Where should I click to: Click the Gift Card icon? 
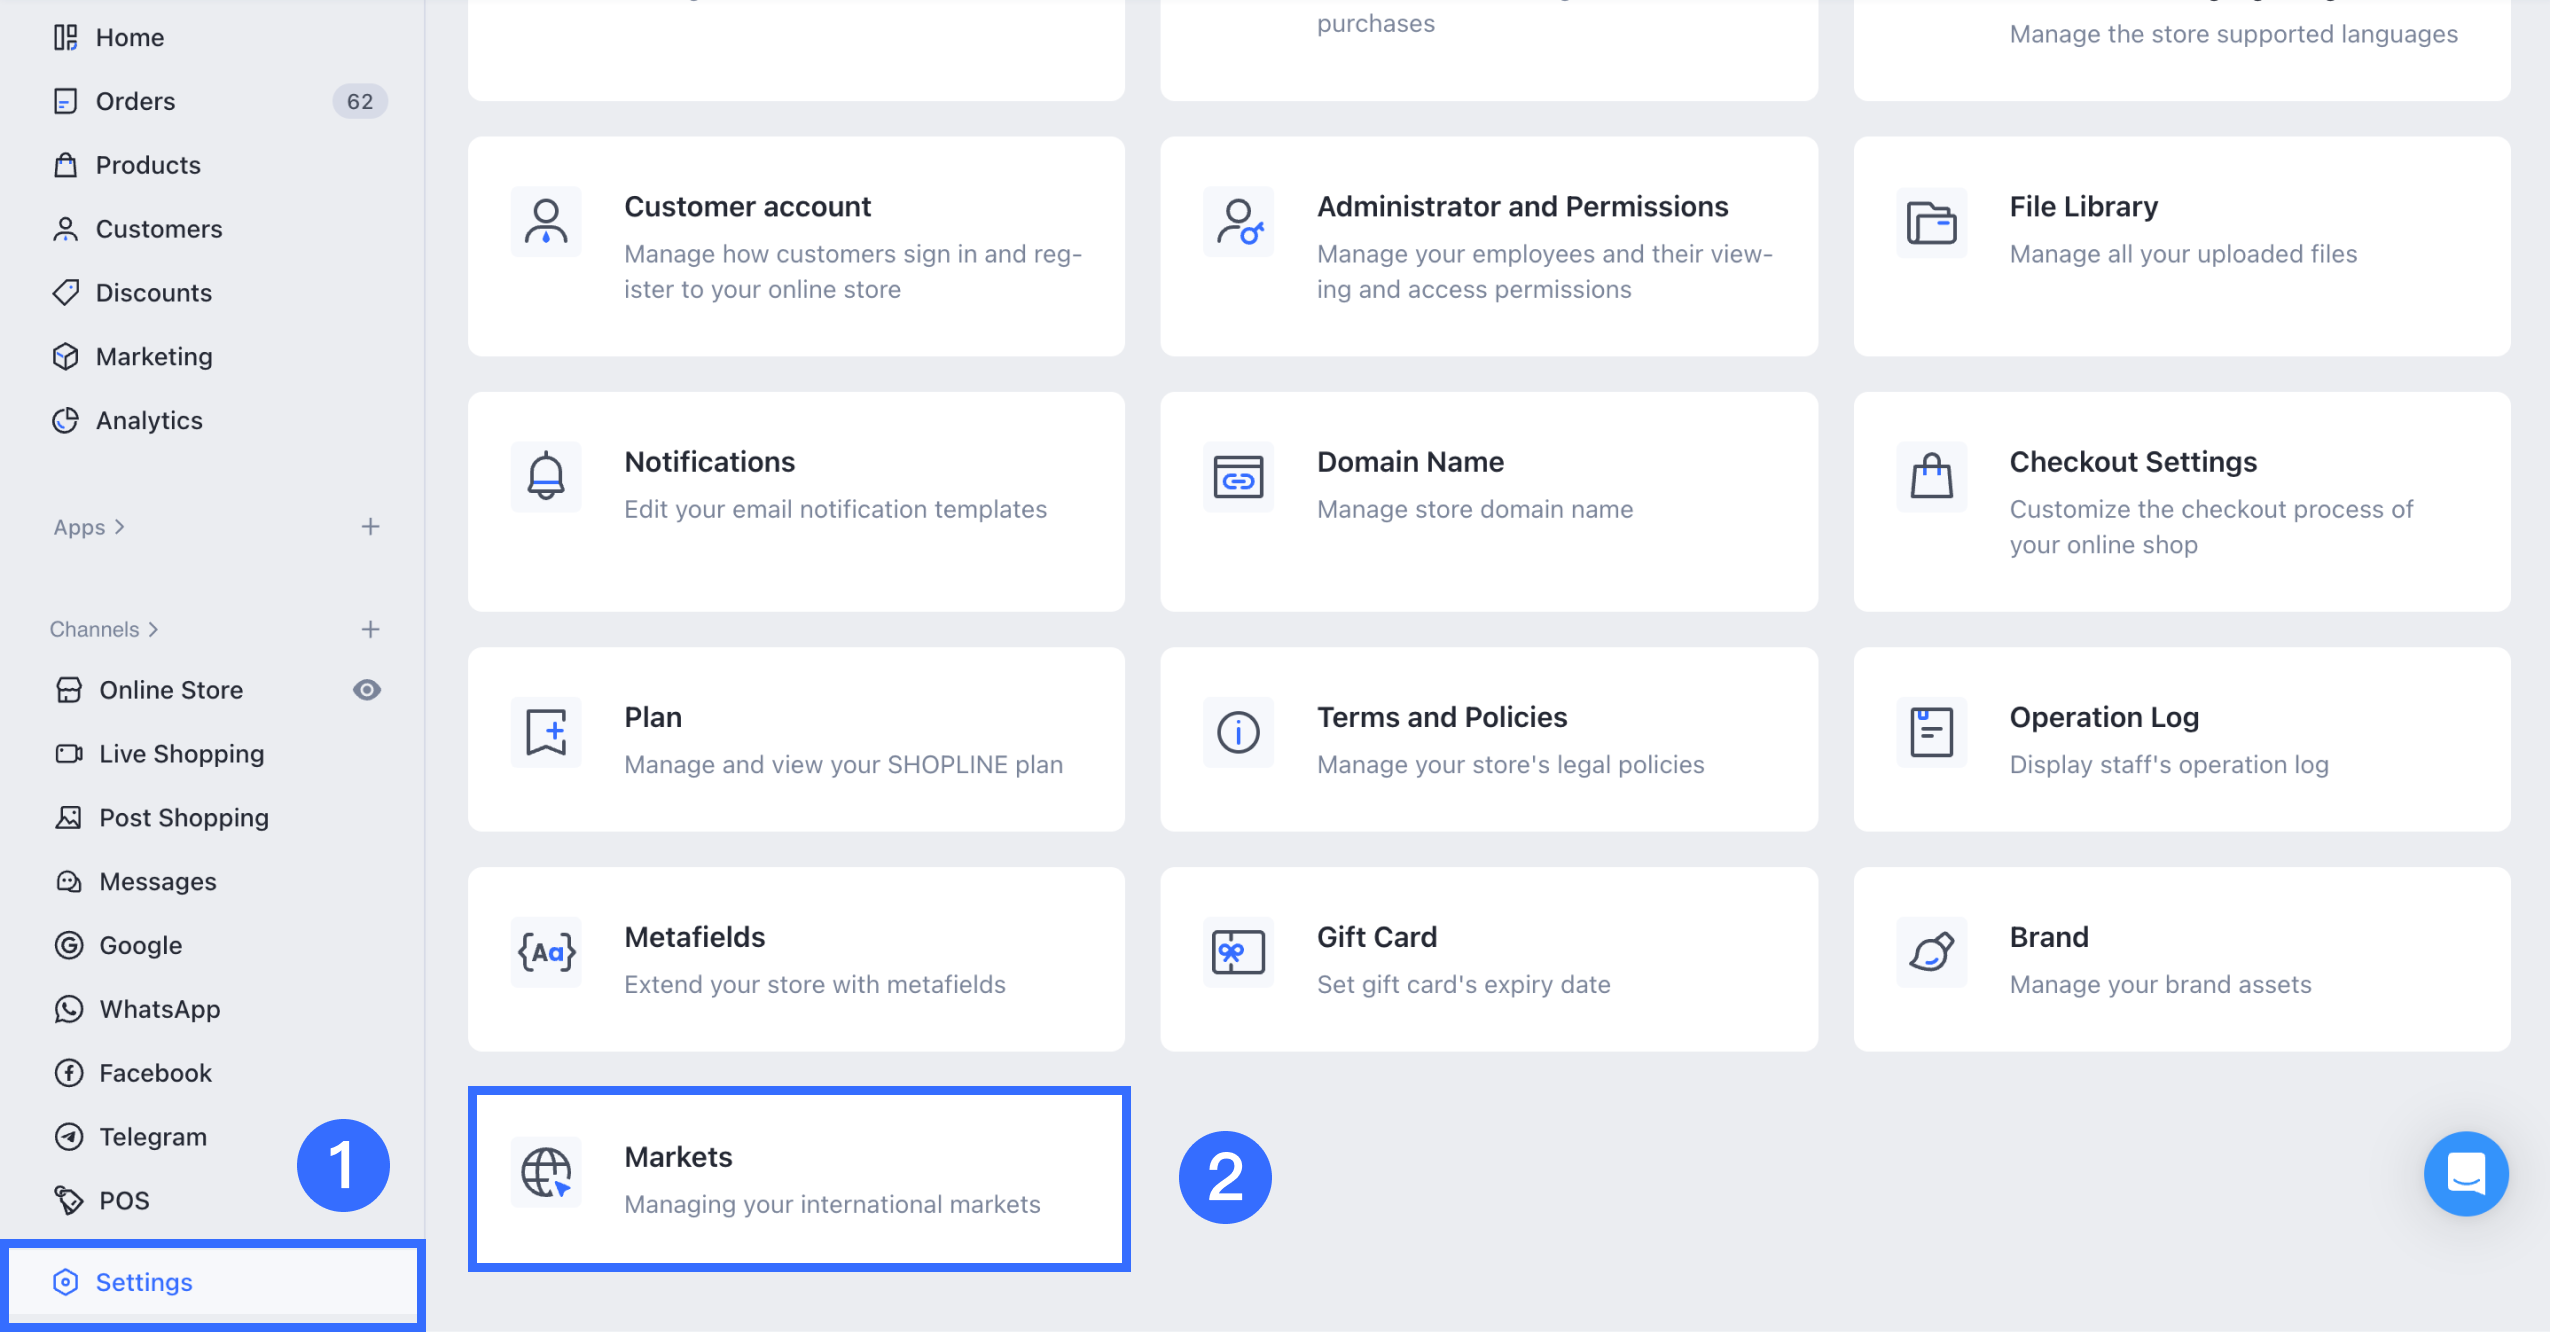1239,953
